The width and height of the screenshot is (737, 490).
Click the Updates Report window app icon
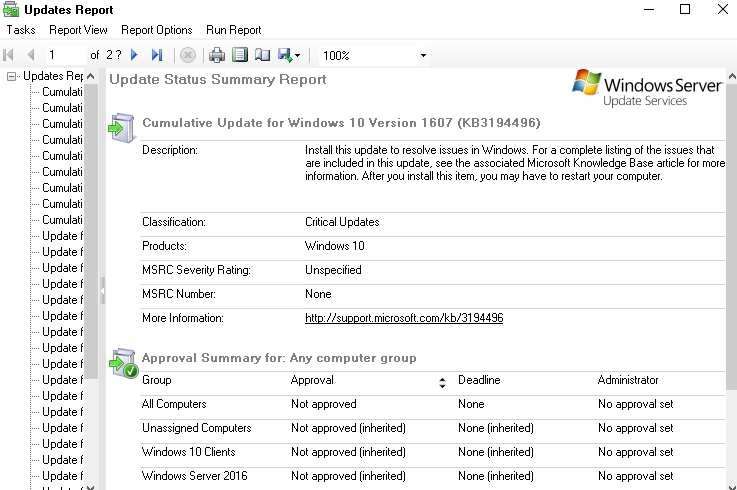11,9
